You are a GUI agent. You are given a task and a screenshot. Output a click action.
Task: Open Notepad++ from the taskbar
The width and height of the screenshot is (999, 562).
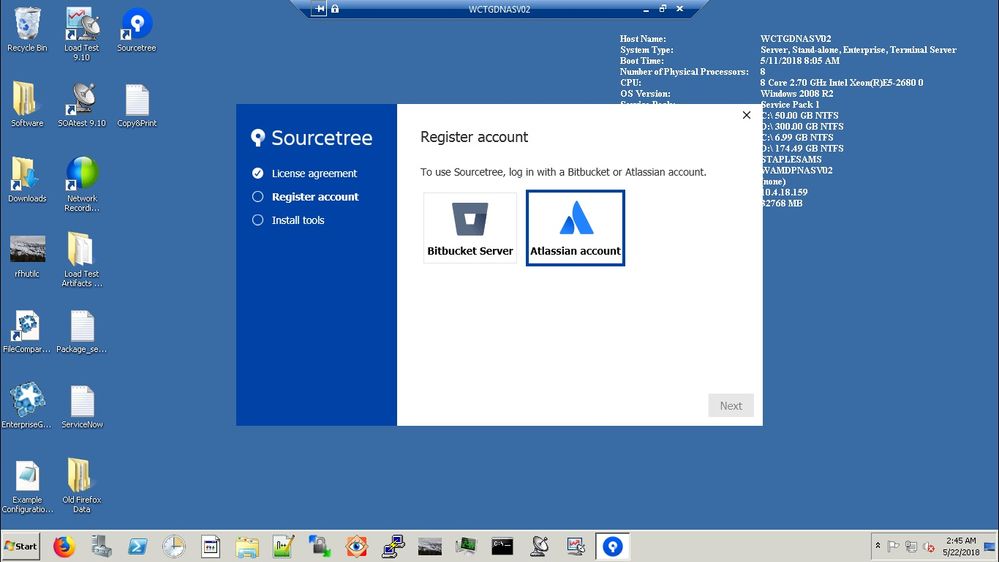(x=283, y=547)
